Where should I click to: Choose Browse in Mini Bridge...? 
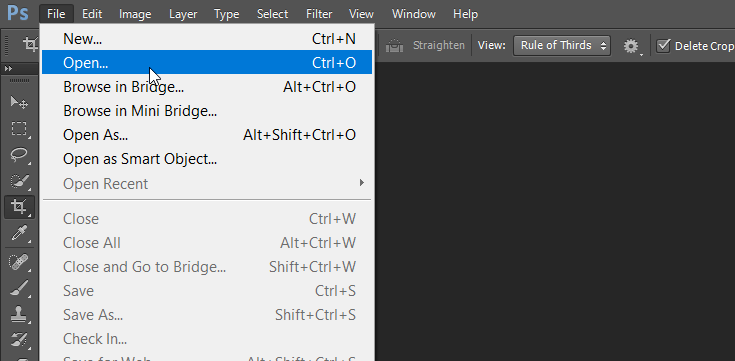pos(207,111)
